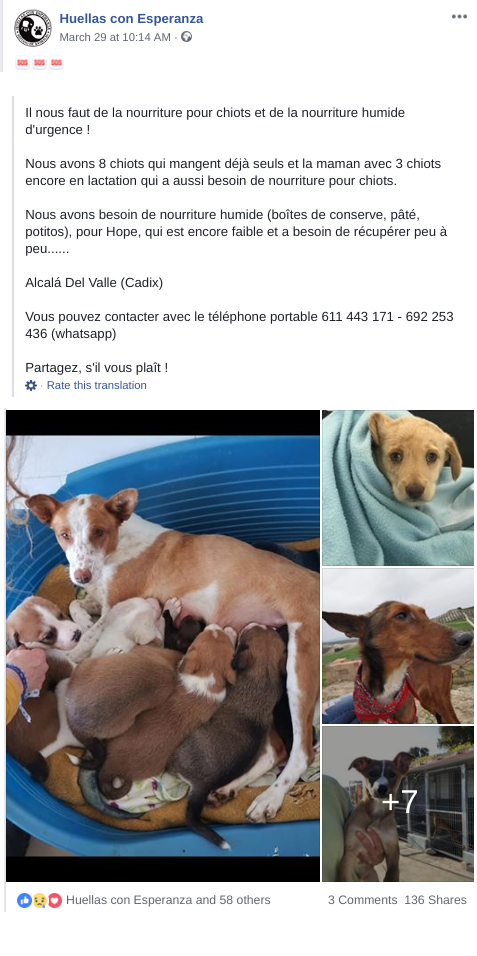Click the third SOS emoji
477x956 pixels.
coord(57,63)
